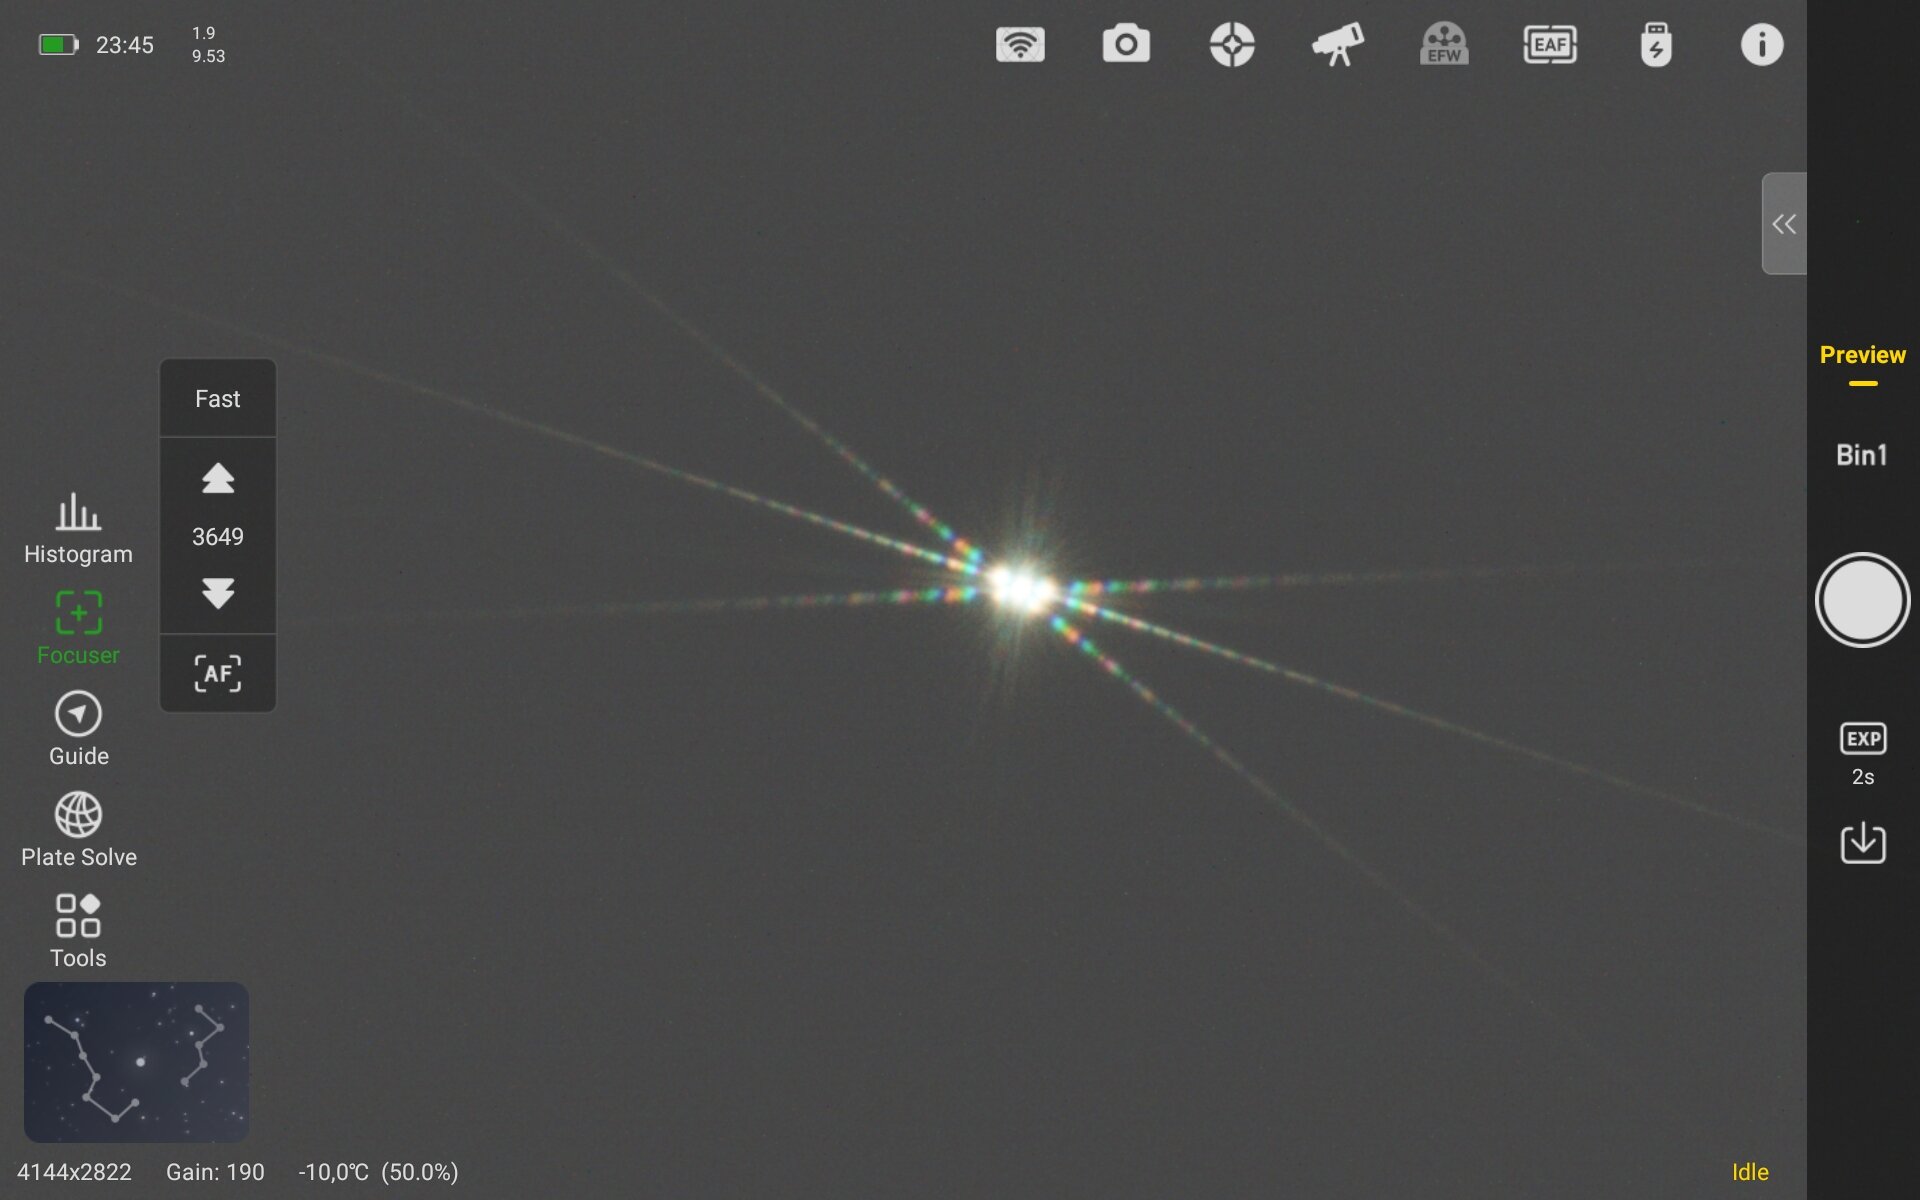Screen dimensions: 1920x1200
Task: Open telescope mount settings icon
Action: [x=1338, y=45]
